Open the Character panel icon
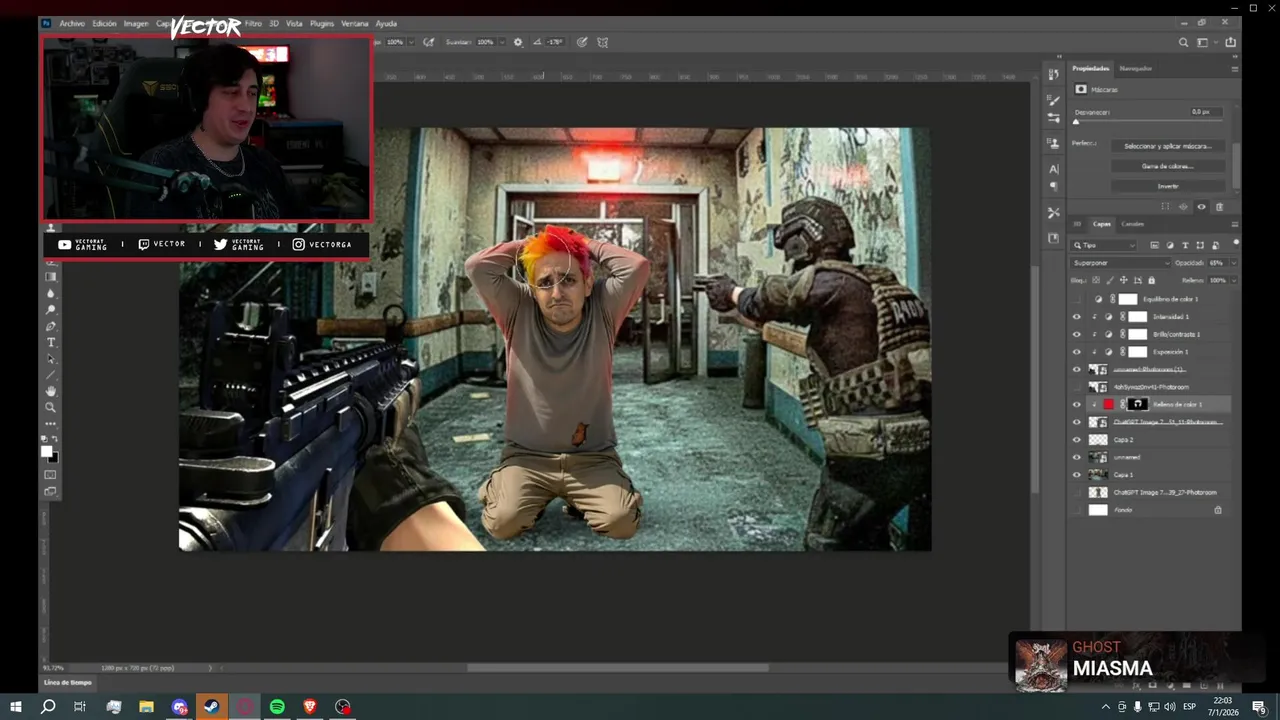The width and height of the screenshot is (1280, 720). [x=1053, y=169]
